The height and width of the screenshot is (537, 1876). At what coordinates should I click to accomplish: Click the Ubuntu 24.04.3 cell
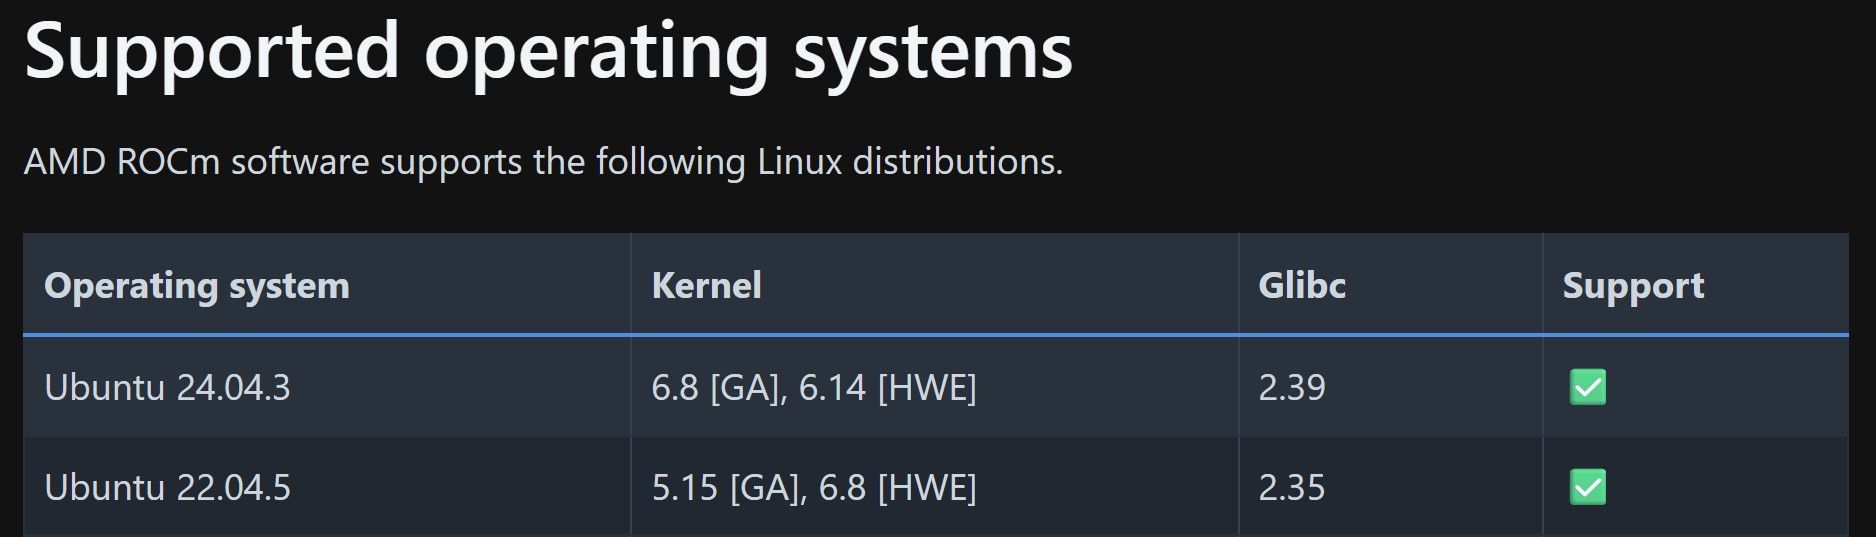pyautogui.click(x=327, y=387)
